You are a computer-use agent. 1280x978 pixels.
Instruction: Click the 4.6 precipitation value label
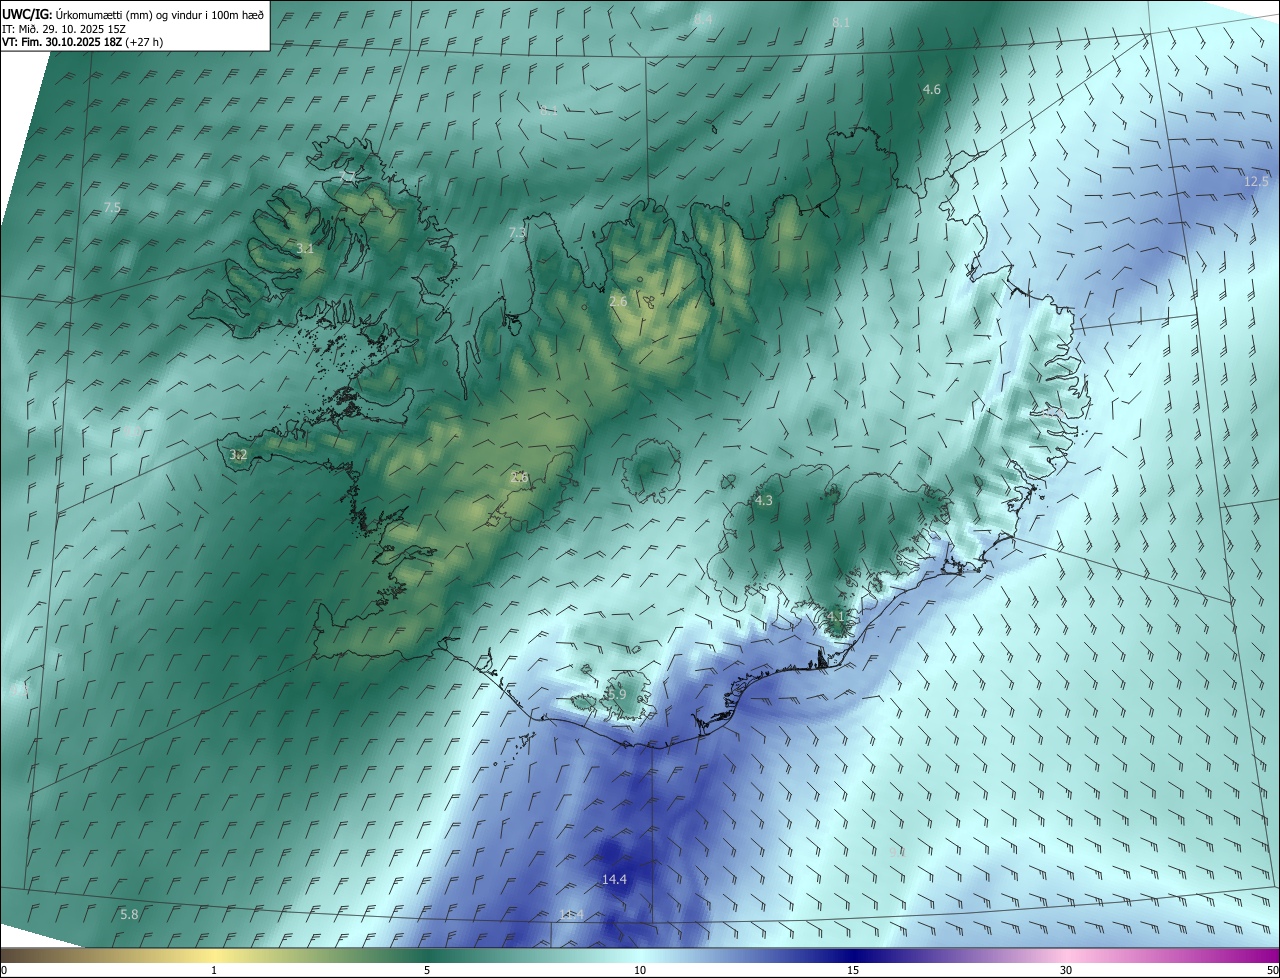(931, 90)
